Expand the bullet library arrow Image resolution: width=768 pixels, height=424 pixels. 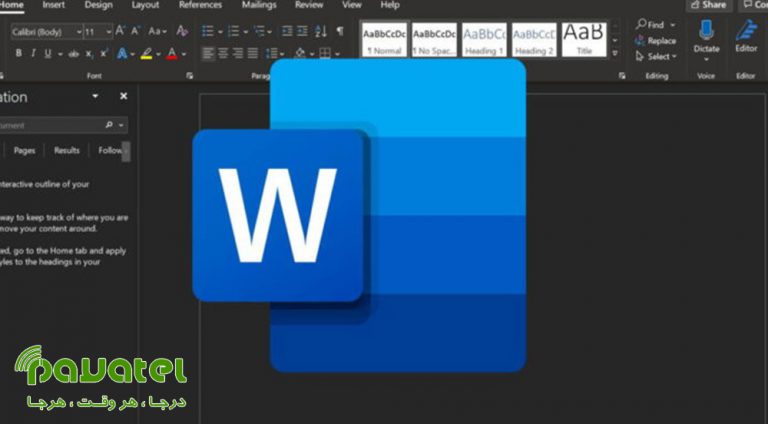220,32
